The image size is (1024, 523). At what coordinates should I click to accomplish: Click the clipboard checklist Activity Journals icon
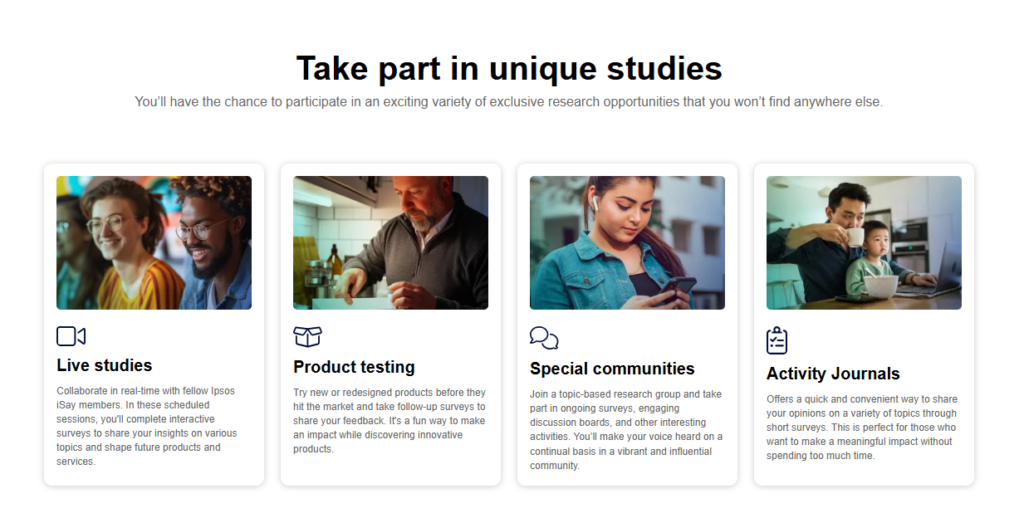click(x=777, y=340)
